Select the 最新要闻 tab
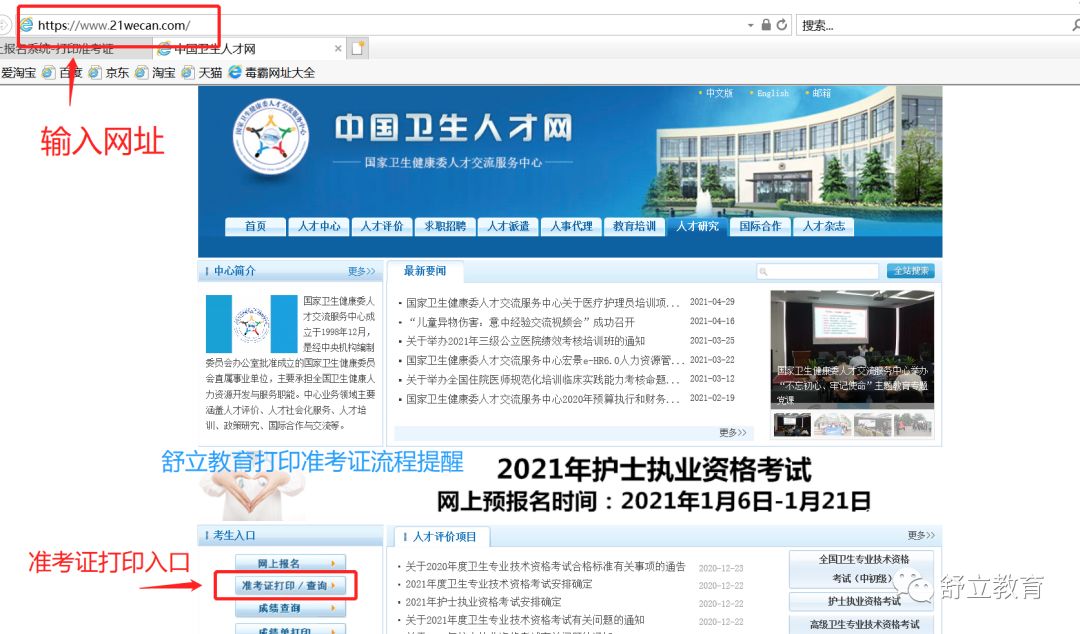The width and height of the screenshot is (1080, 634). (x=425, y=271)
